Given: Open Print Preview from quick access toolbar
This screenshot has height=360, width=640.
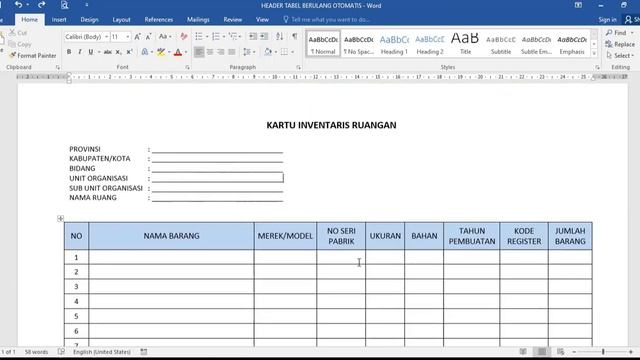Looking at the screenshot, I should coord(64,5).
